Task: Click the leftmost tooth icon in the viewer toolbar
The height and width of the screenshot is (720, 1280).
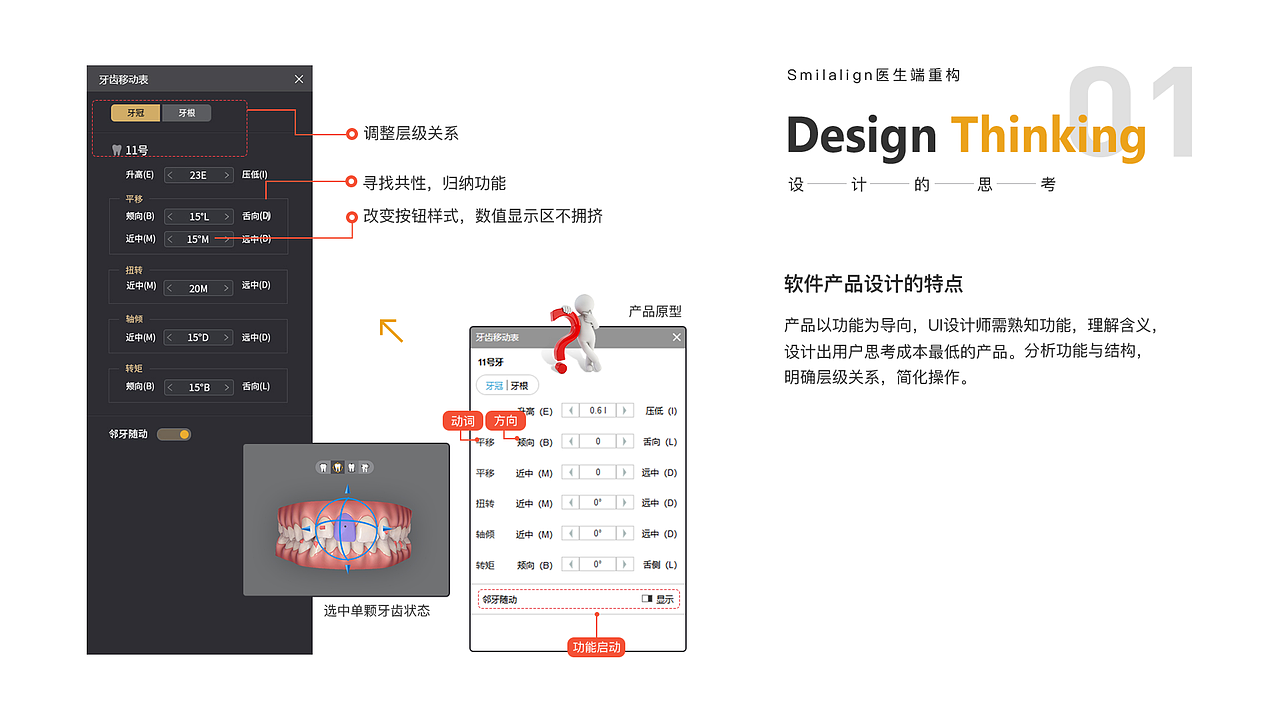Action: point(323,467)
